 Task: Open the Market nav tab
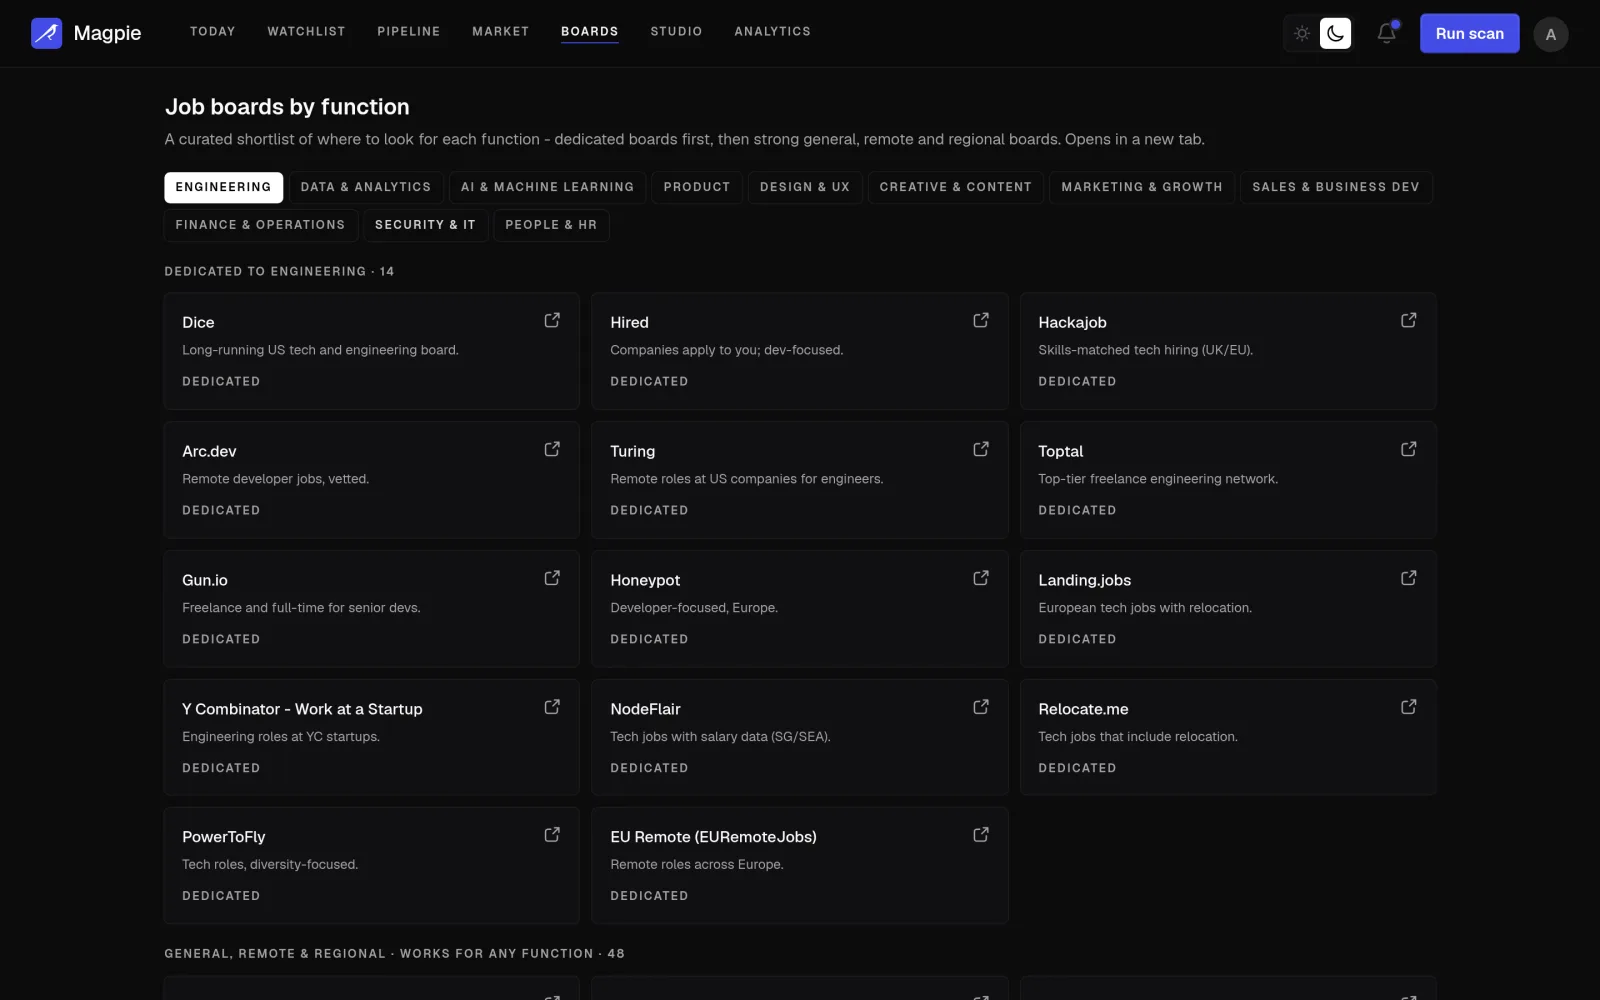(501, 32)
